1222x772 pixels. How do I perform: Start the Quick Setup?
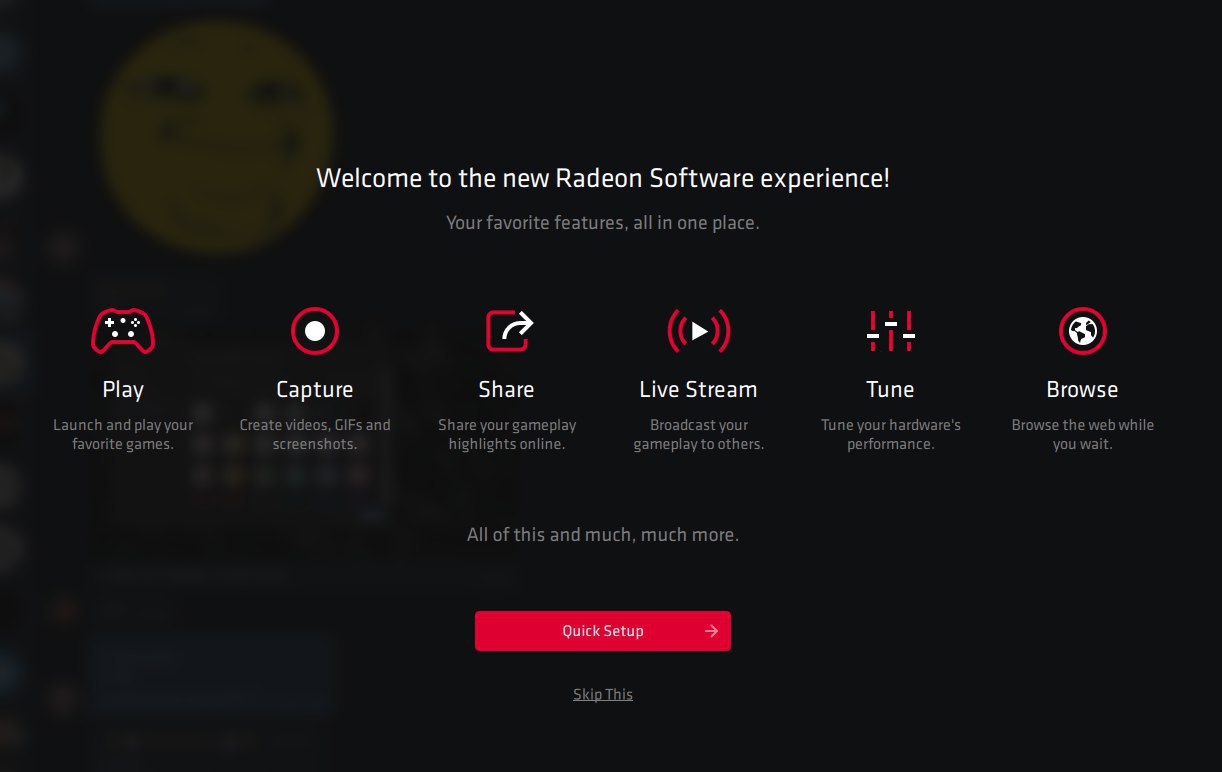pos(603,631)
